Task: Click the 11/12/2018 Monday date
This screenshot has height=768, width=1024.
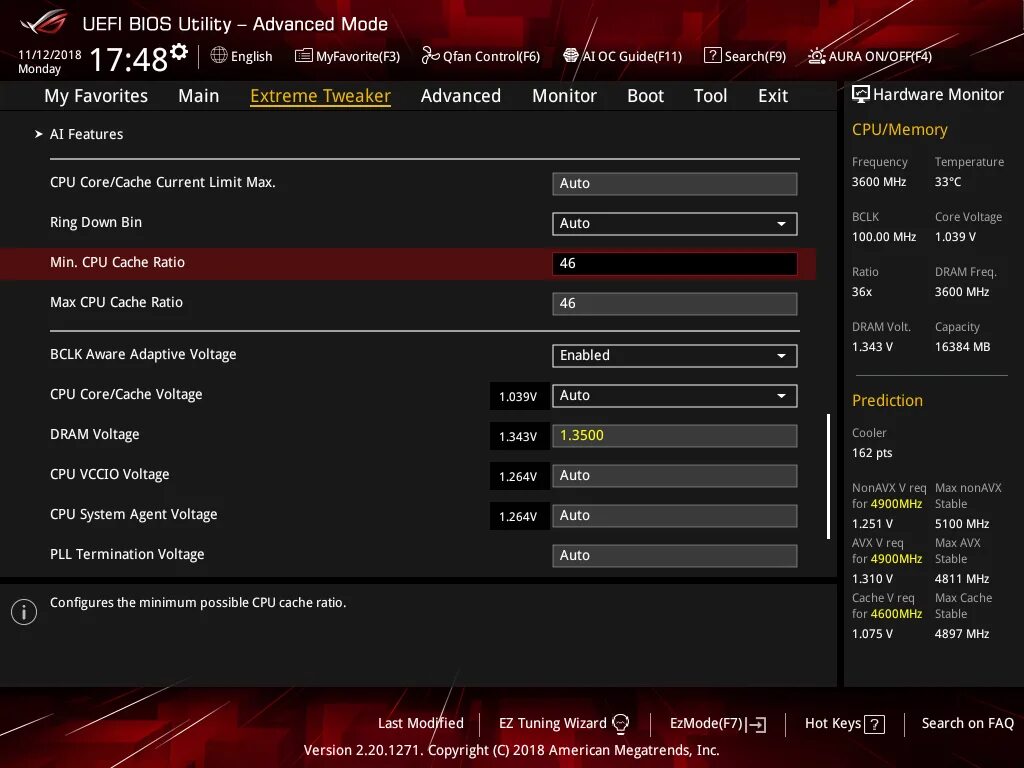Action: point(50,61)
